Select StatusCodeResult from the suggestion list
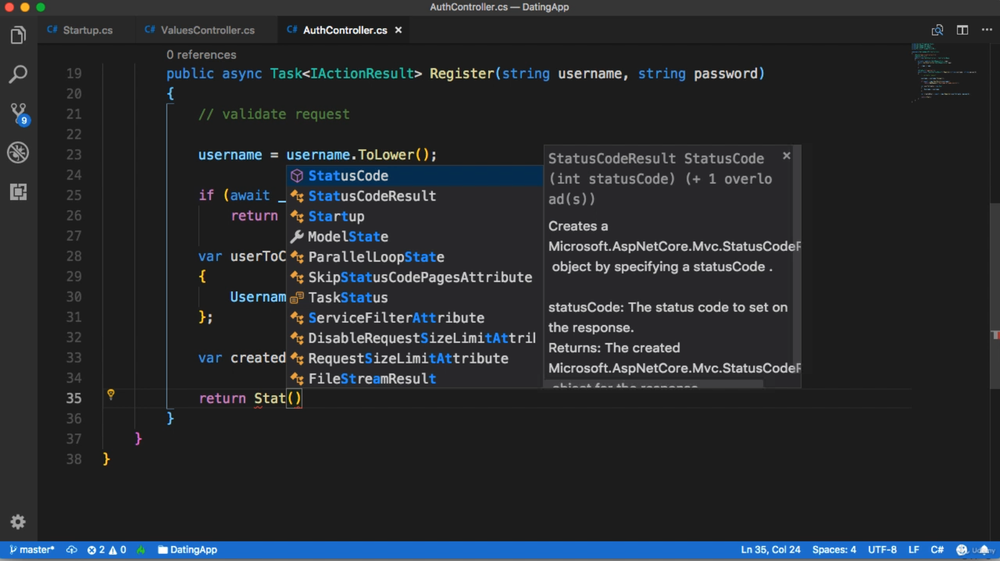The width and height of the screenshot is (1000, 561). pos(371,196)
